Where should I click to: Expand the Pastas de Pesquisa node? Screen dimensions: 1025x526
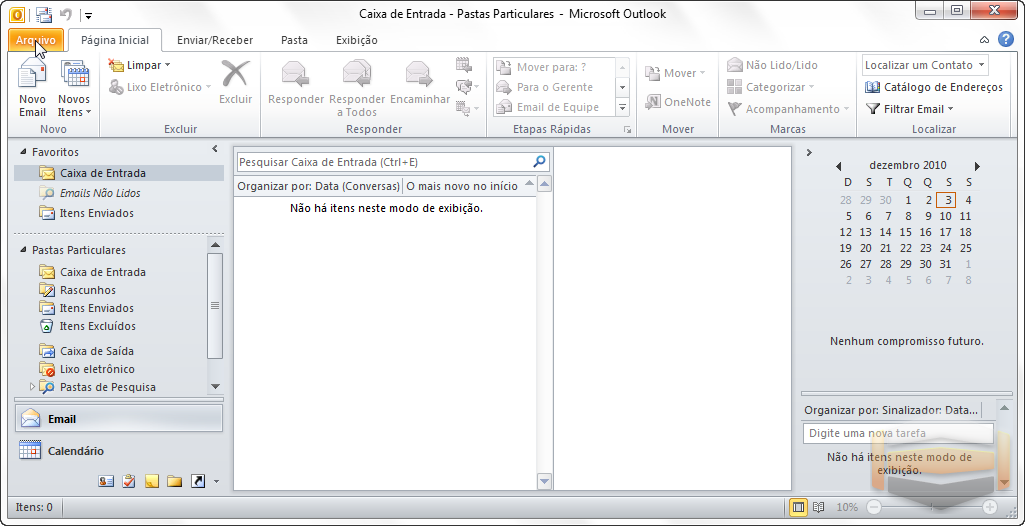click(33, 387)
